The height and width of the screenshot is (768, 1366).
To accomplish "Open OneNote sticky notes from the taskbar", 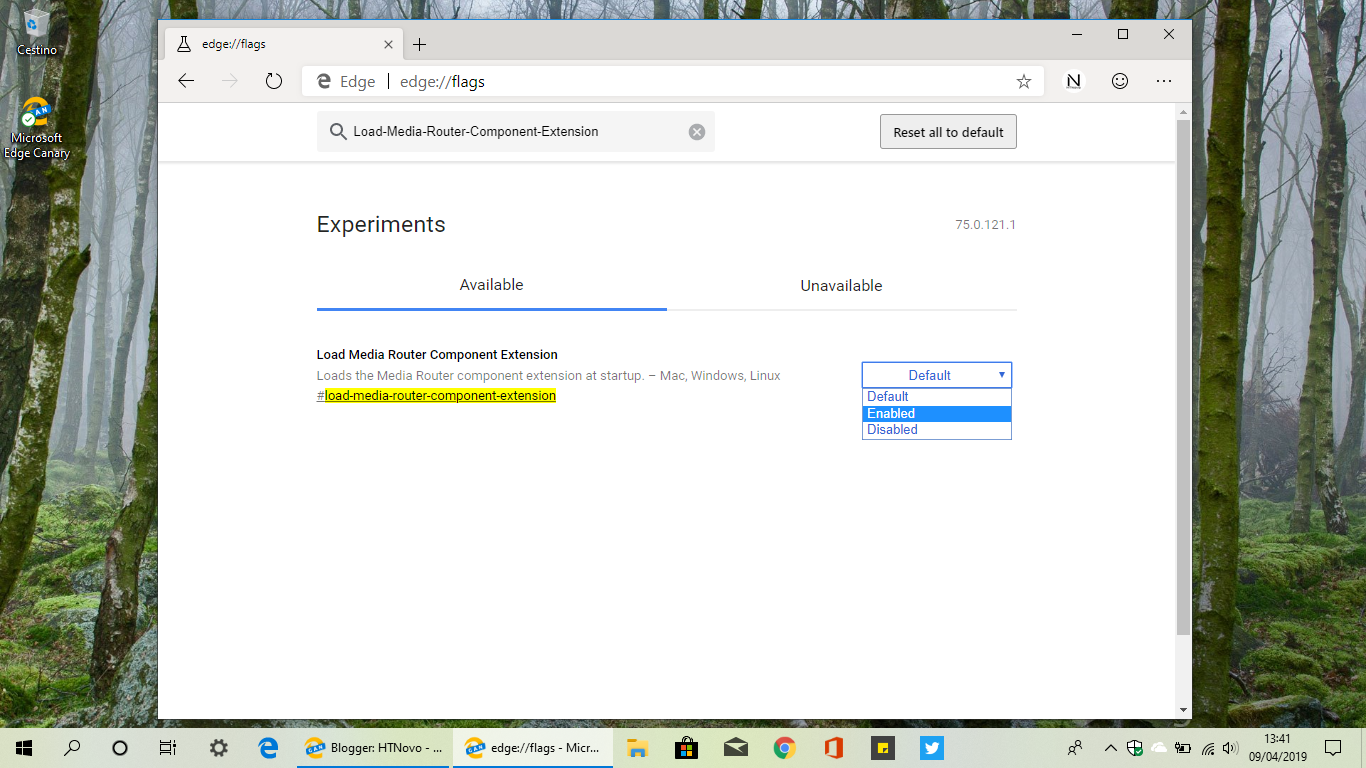I will click(883, 747).
